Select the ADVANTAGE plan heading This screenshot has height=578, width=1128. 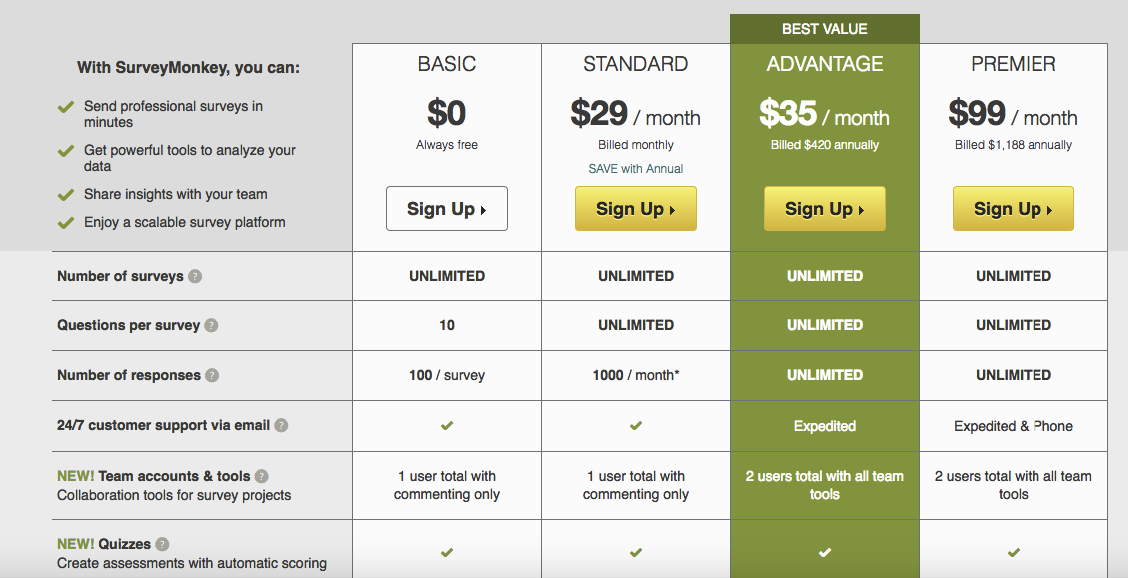[825, 64]
